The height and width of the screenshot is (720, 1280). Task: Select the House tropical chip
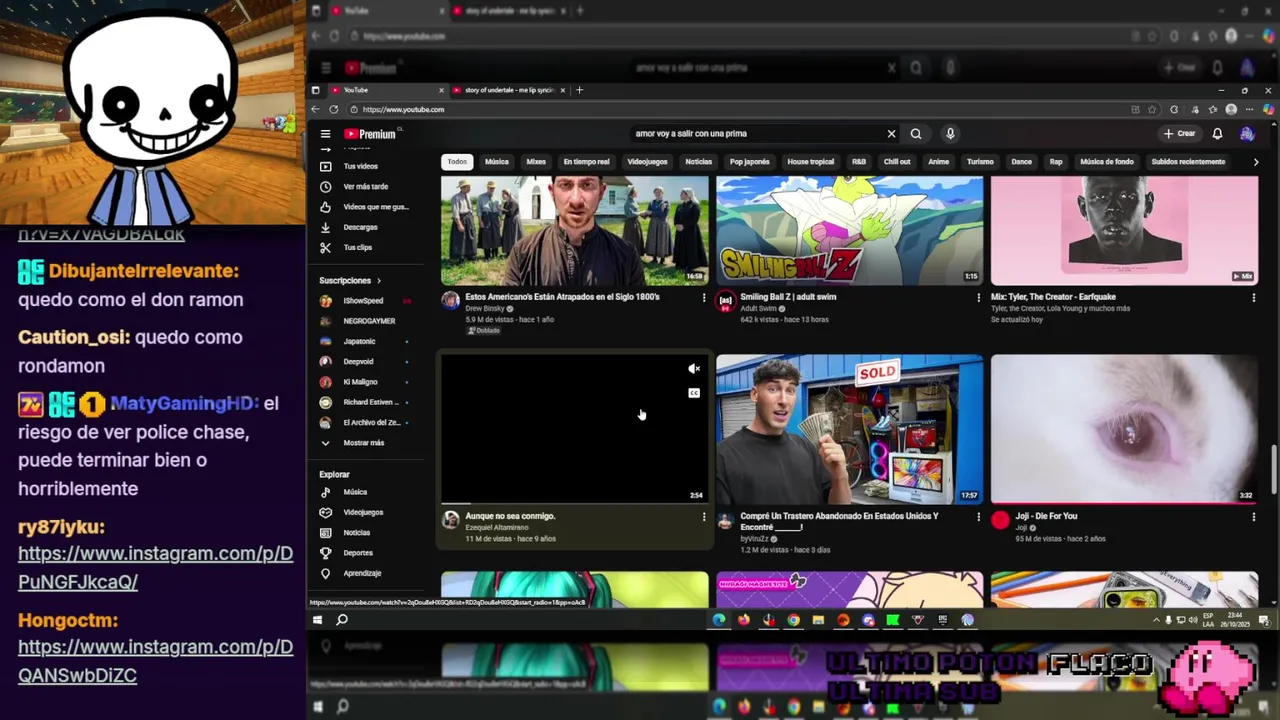tap(810, 162)
